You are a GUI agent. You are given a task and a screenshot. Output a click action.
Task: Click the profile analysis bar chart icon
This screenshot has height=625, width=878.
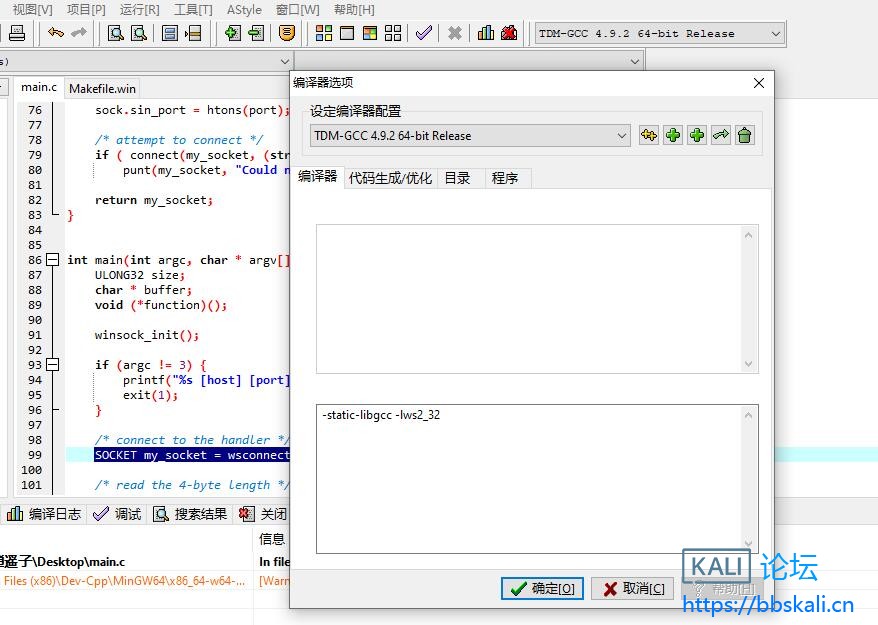(x=486, y=33)
